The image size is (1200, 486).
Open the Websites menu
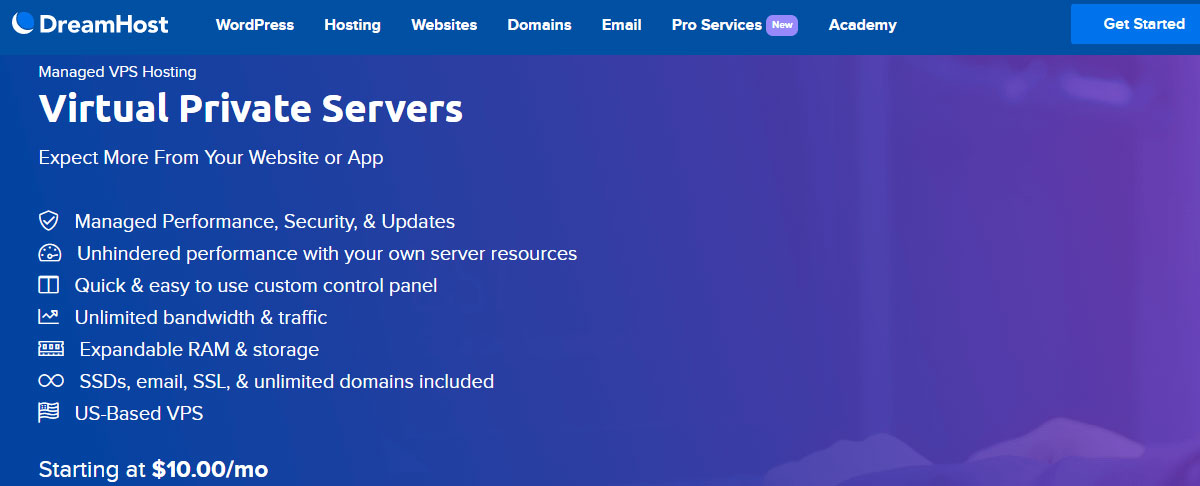coord(444,25)
